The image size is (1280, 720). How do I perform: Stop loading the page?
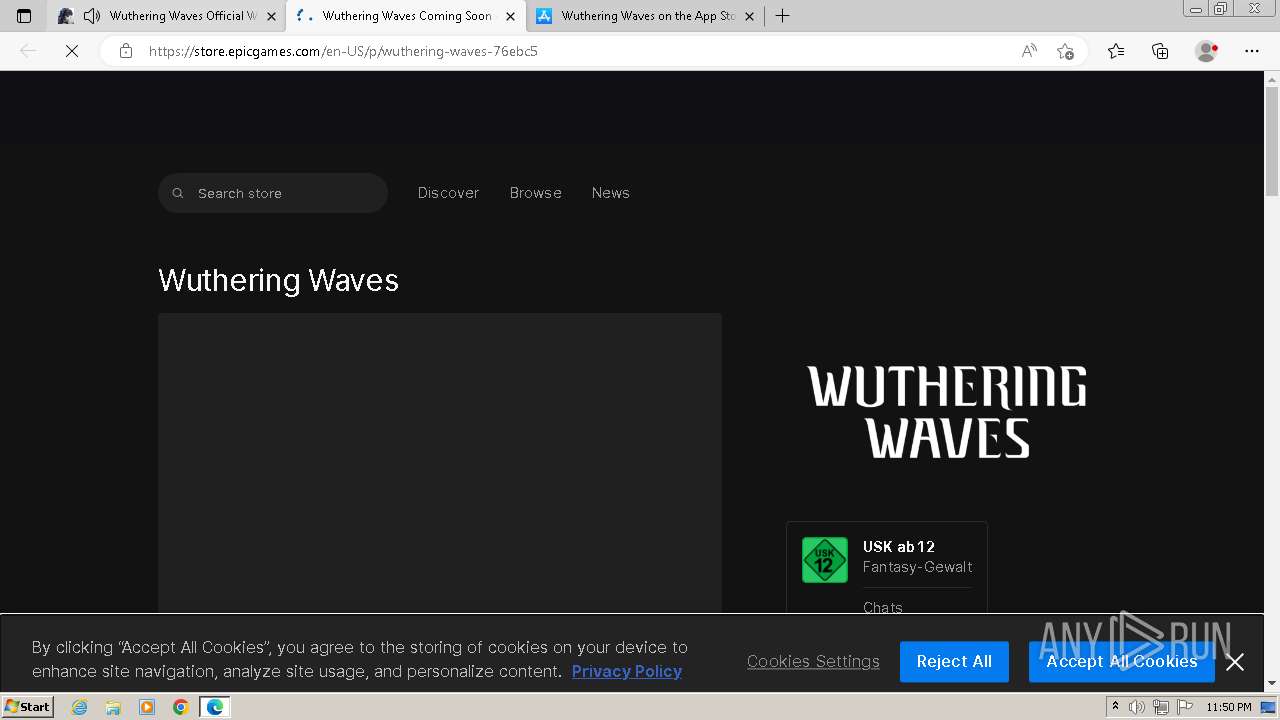point(72,51)
